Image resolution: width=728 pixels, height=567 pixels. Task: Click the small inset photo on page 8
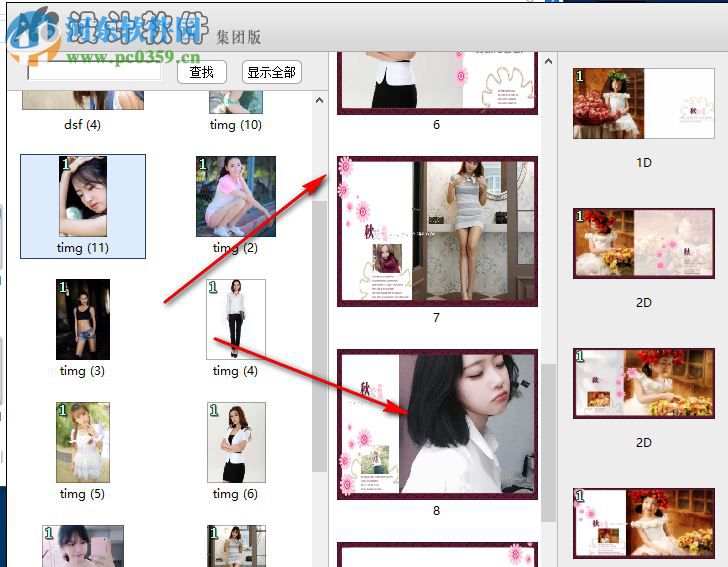(375, 460)
